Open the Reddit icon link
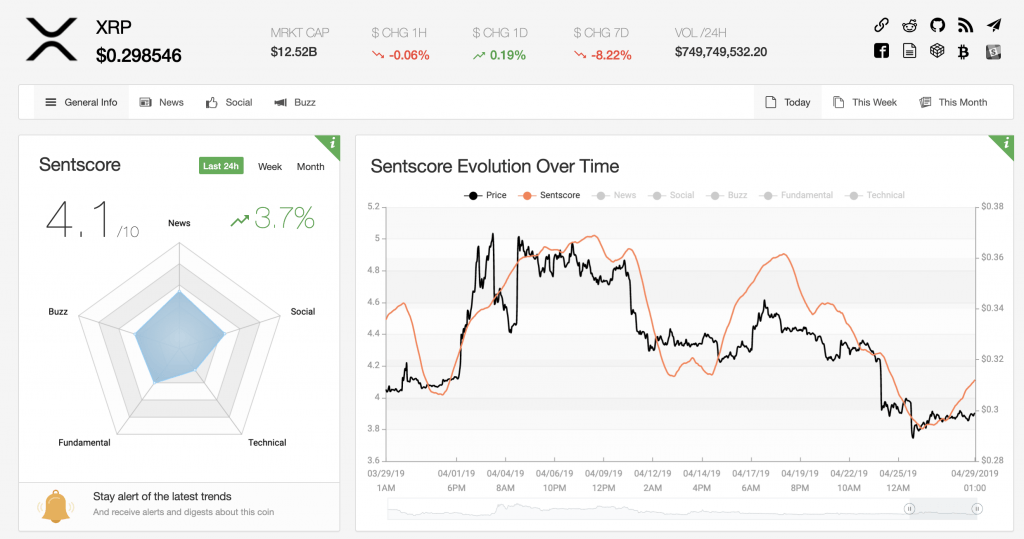Screen dimensions: 1024x539 click(x=909, y=25)
